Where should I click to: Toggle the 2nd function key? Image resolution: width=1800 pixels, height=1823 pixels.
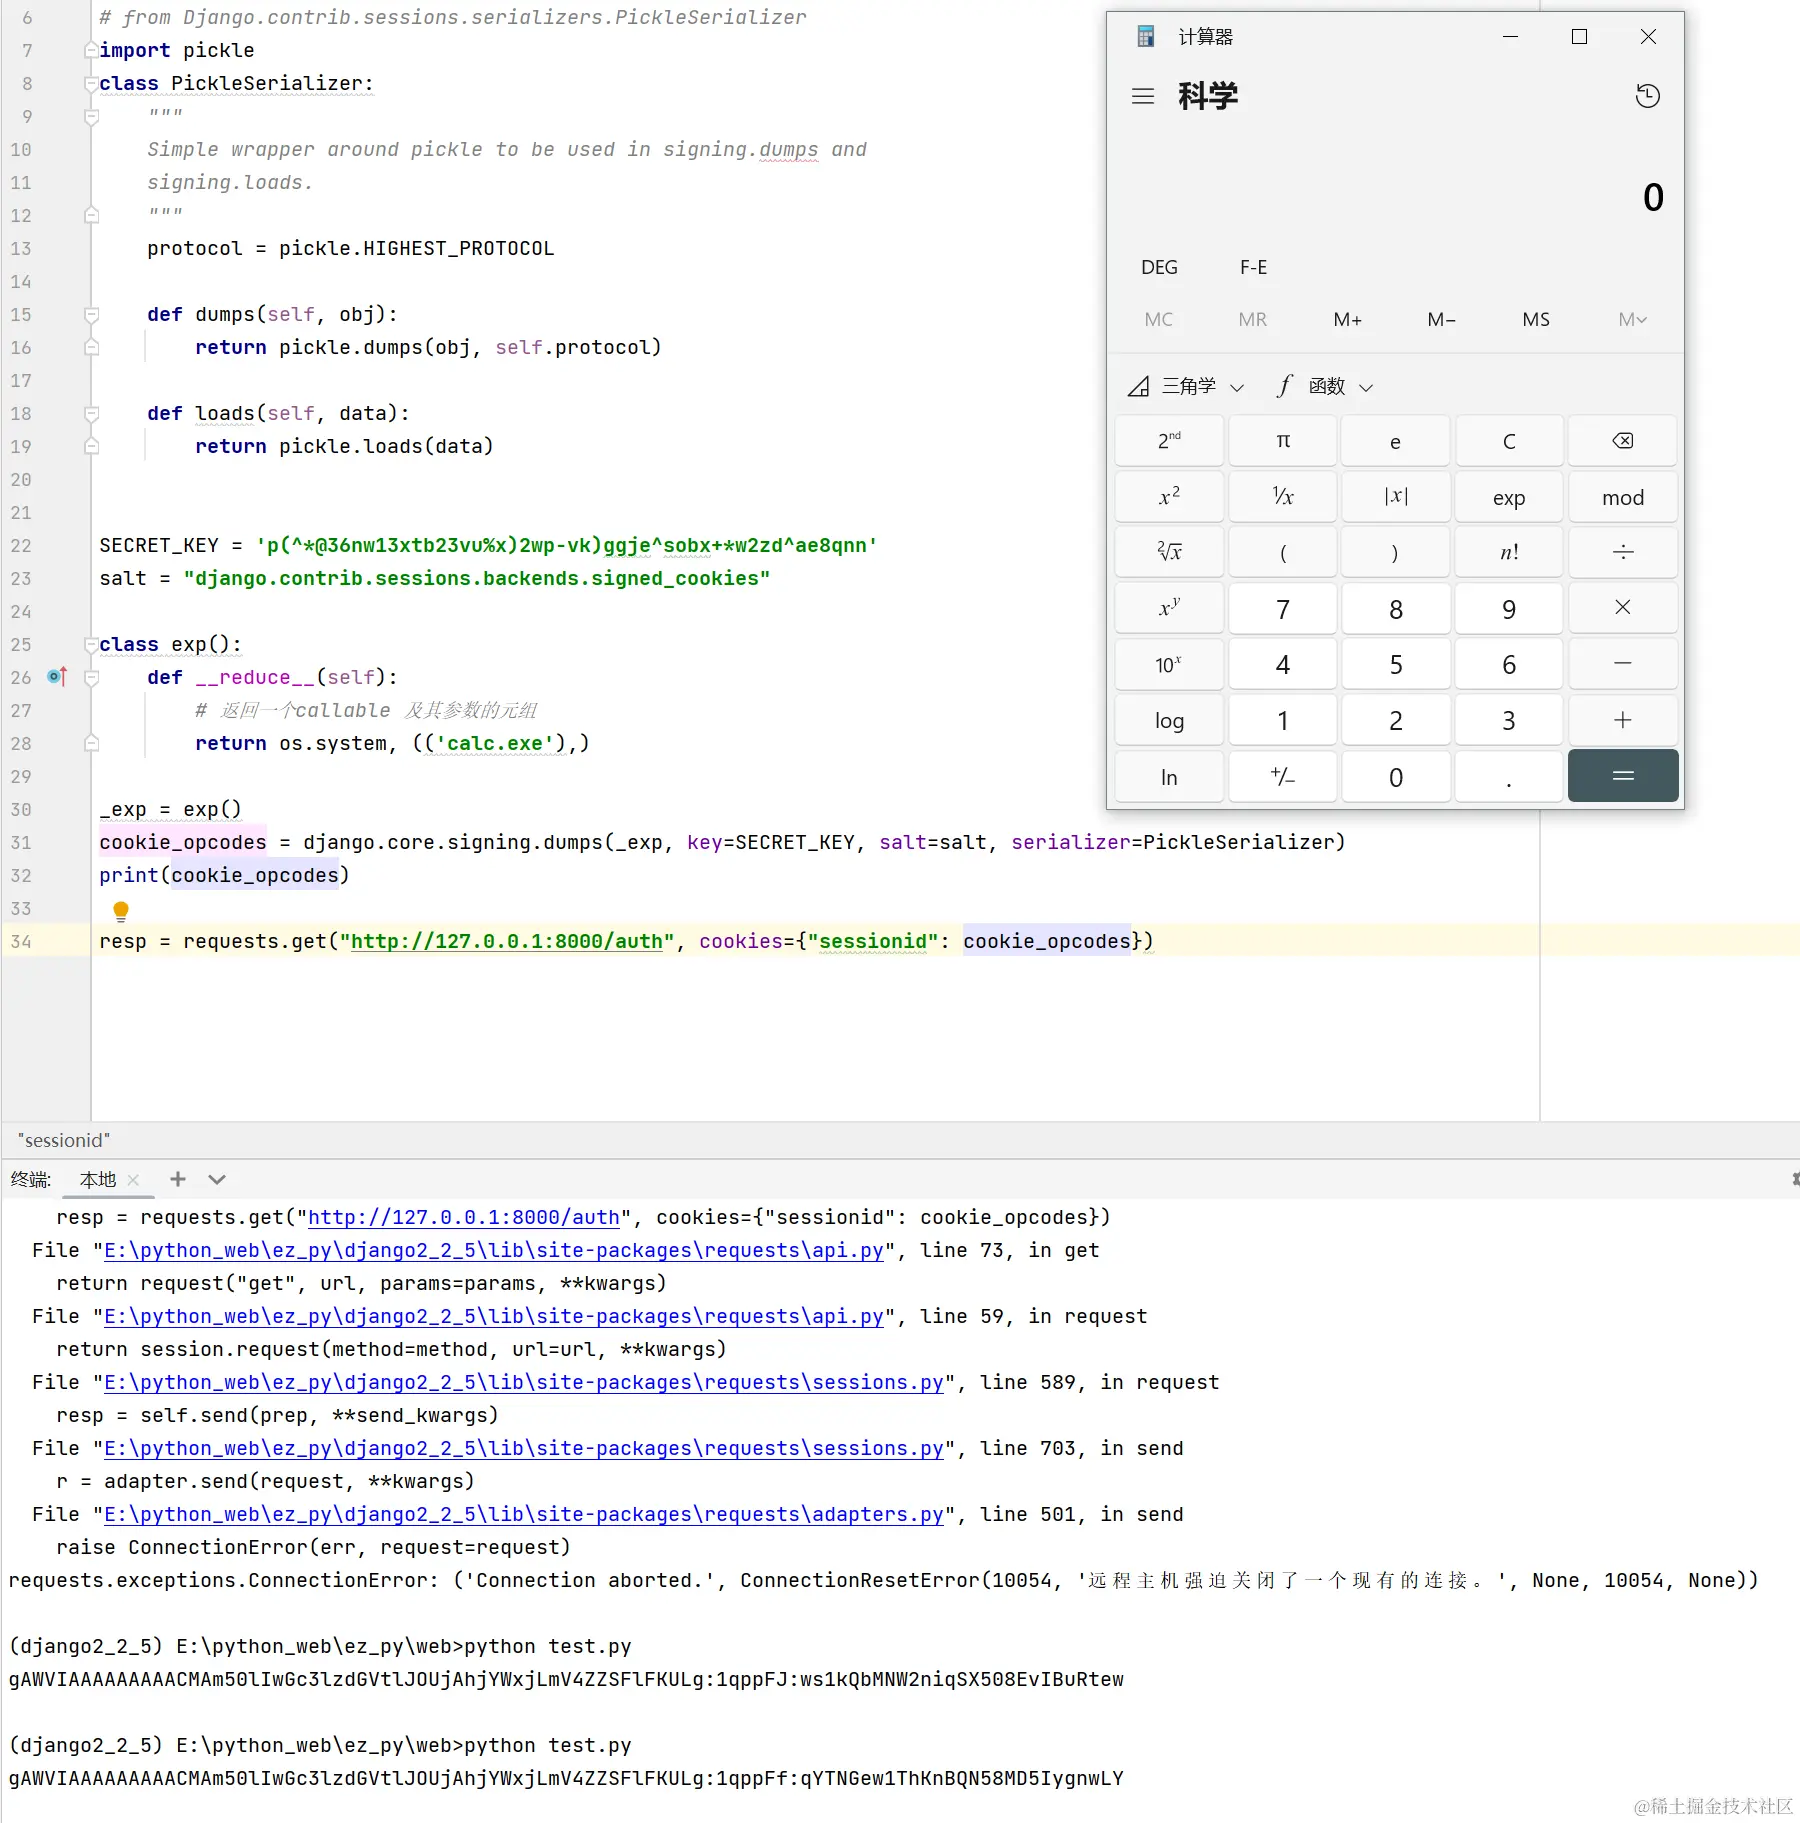pos(1169,441)
